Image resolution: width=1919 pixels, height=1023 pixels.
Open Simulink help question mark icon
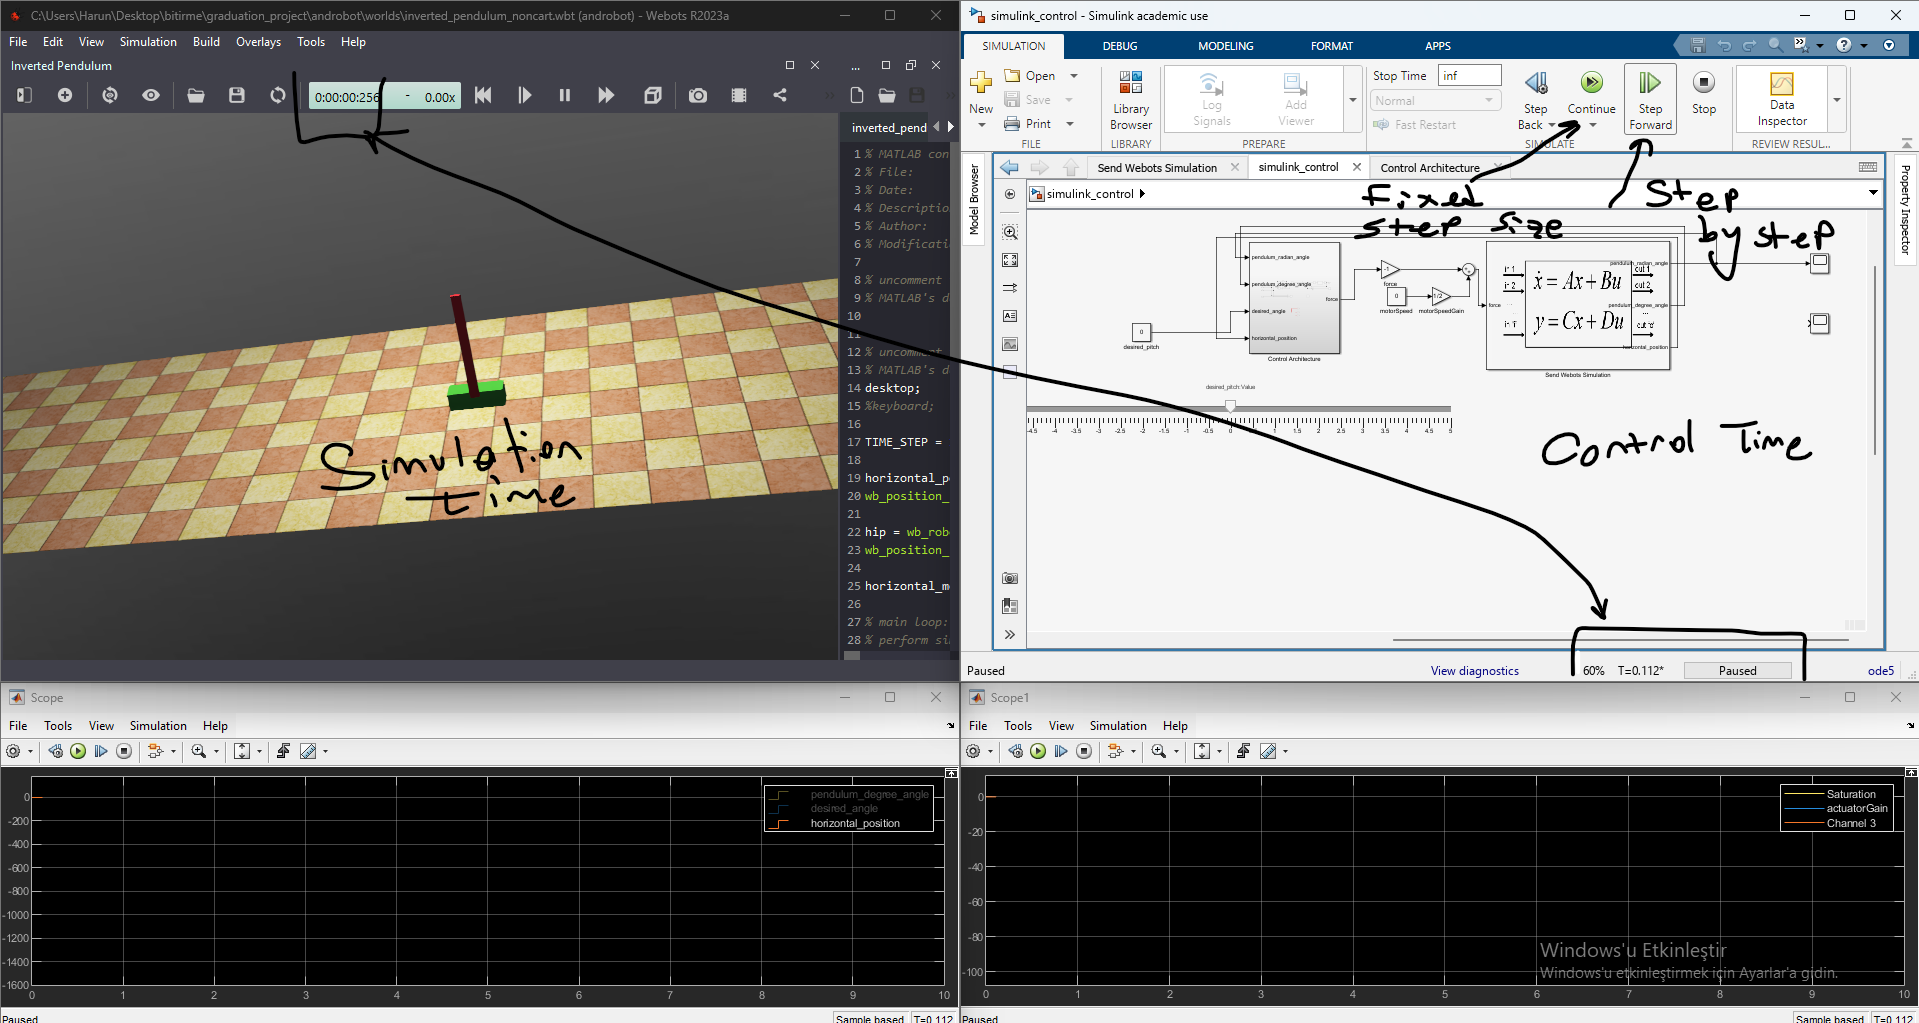tap(1843, 45)
